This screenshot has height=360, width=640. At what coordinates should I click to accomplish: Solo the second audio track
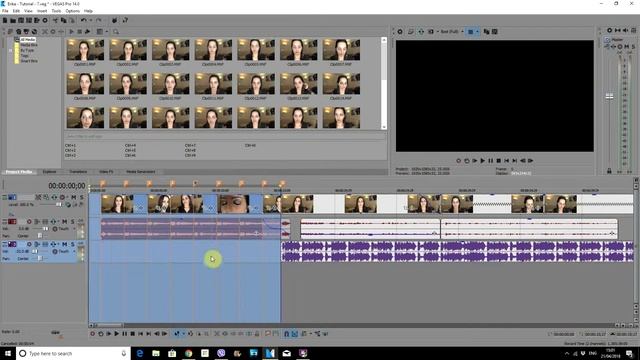(72, 244)
